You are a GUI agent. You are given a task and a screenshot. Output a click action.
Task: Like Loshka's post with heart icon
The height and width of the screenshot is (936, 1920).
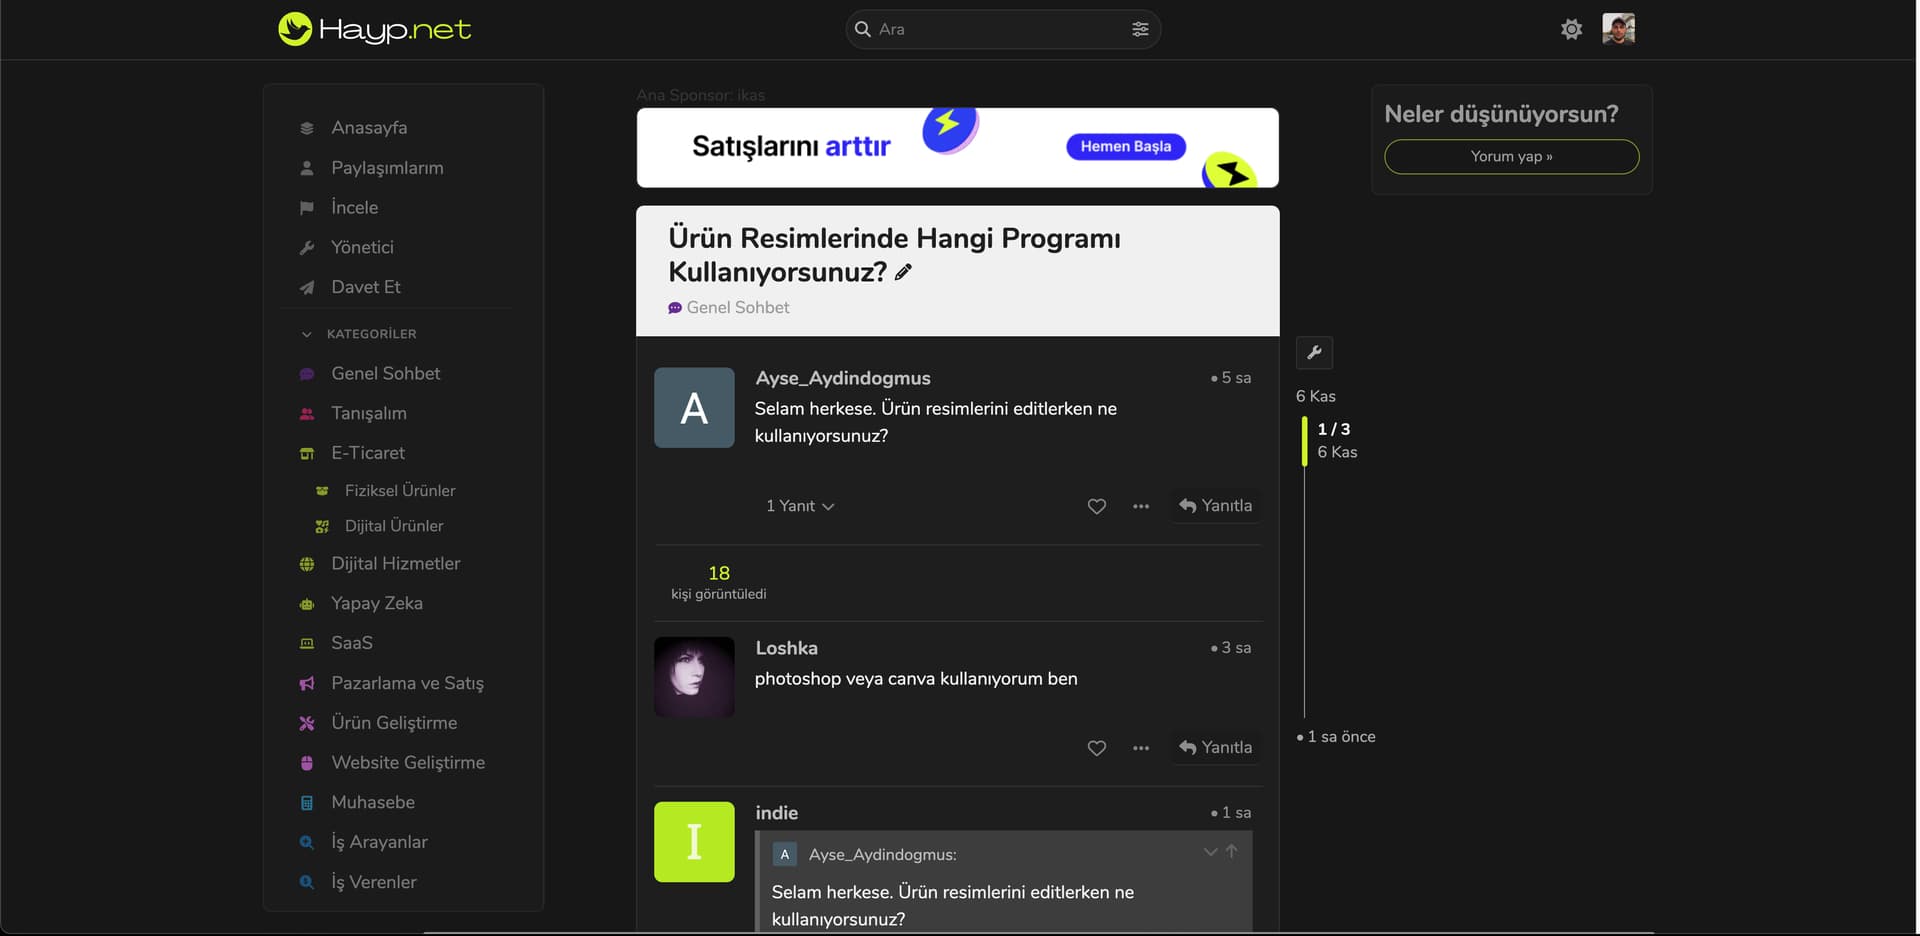[1097, 748]
